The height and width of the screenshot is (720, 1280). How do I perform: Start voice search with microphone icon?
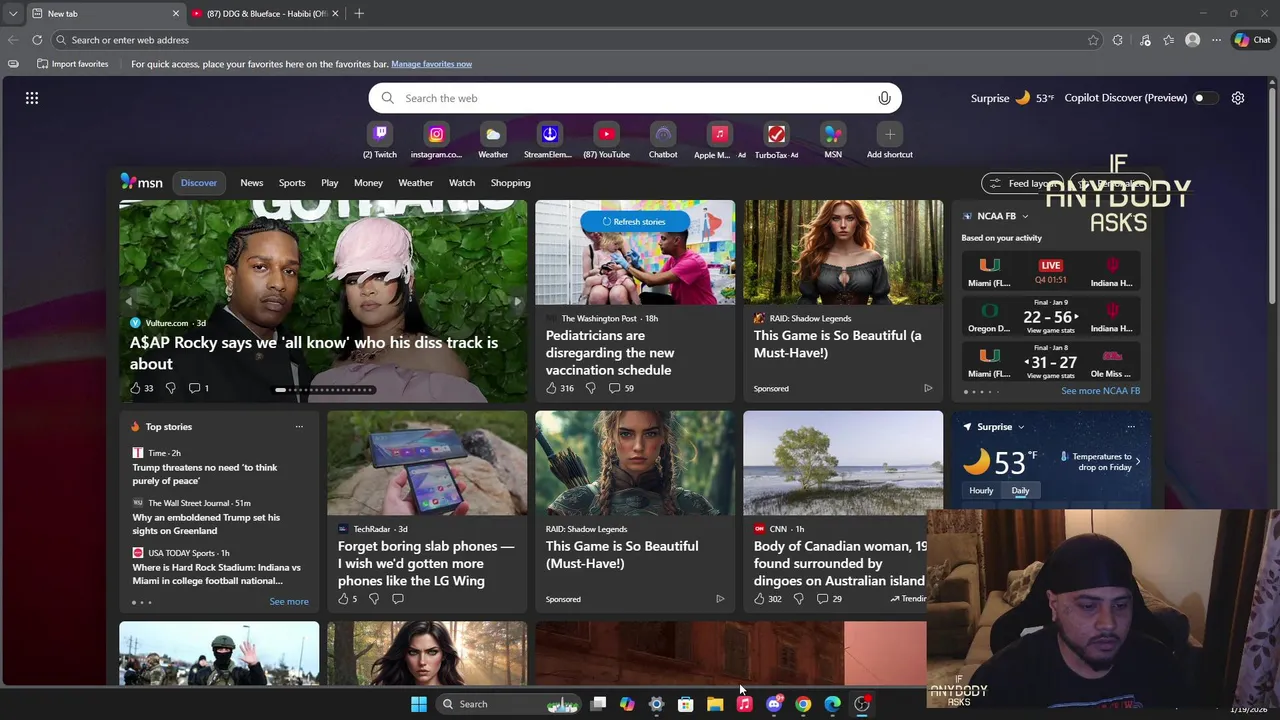pos(884,98)
